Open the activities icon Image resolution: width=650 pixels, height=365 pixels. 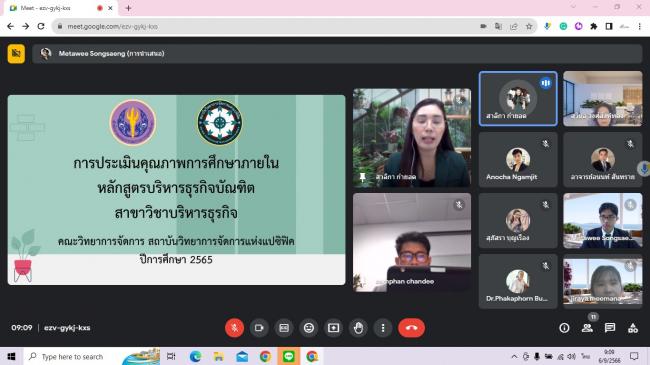tap(633, 328)
